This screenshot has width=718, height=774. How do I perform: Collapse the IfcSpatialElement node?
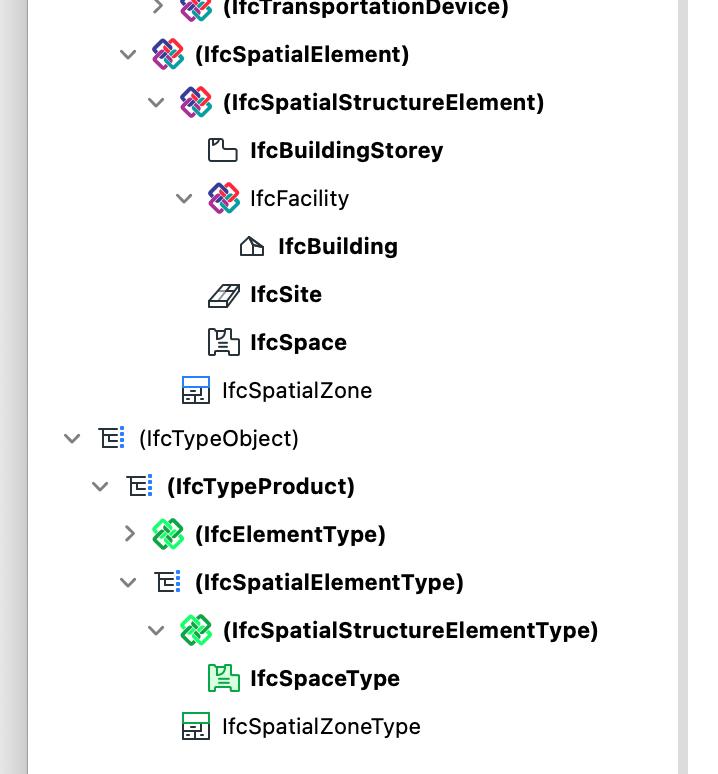click(128, 54)
